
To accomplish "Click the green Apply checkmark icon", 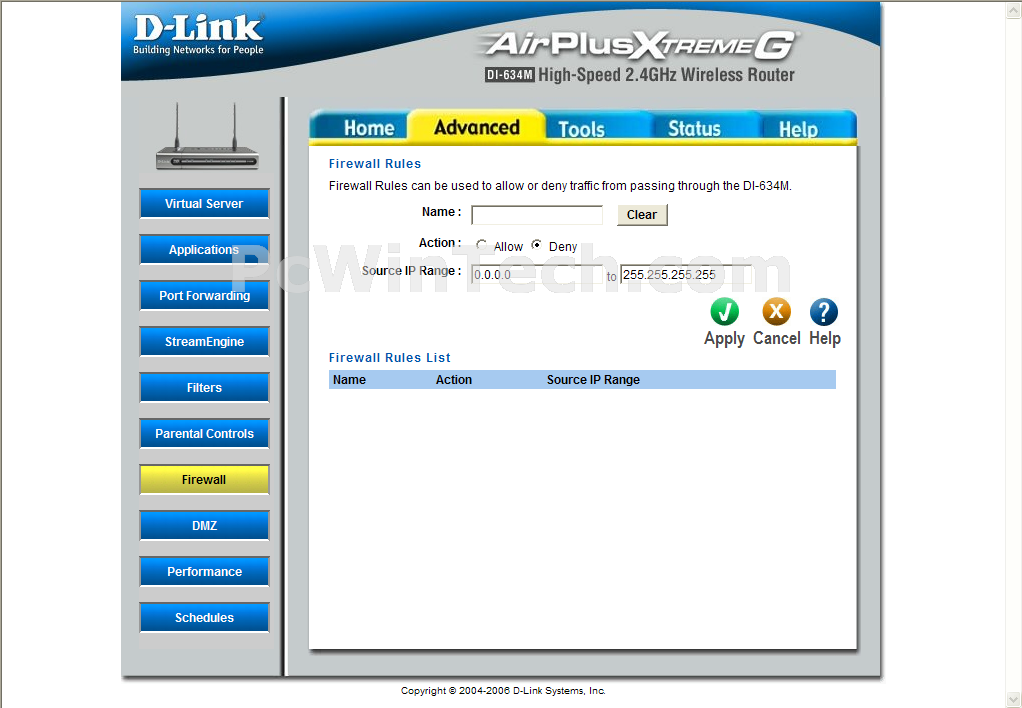I will point(724,312).
